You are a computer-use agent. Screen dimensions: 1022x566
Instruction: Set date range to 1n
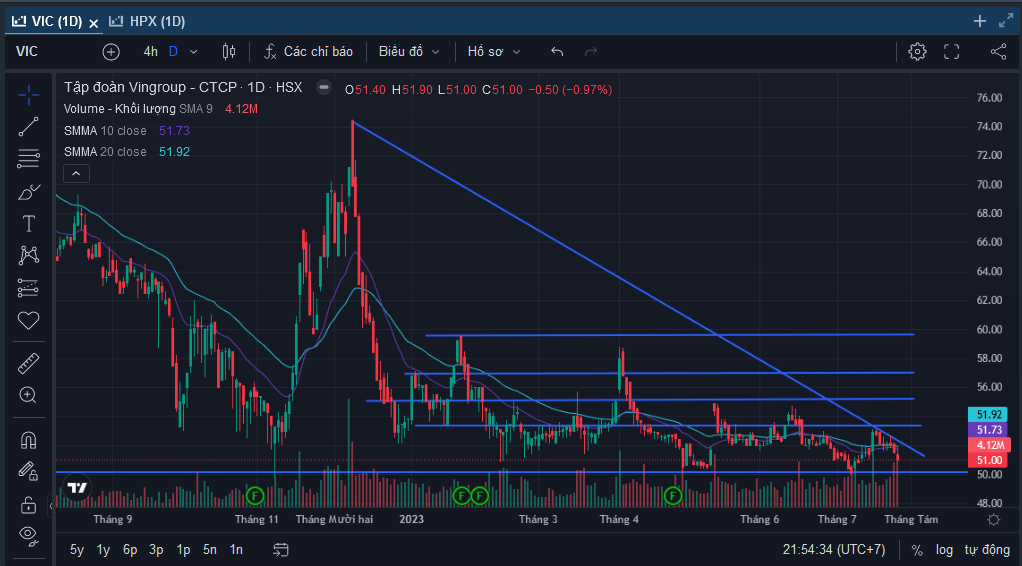tap(236, 550)
